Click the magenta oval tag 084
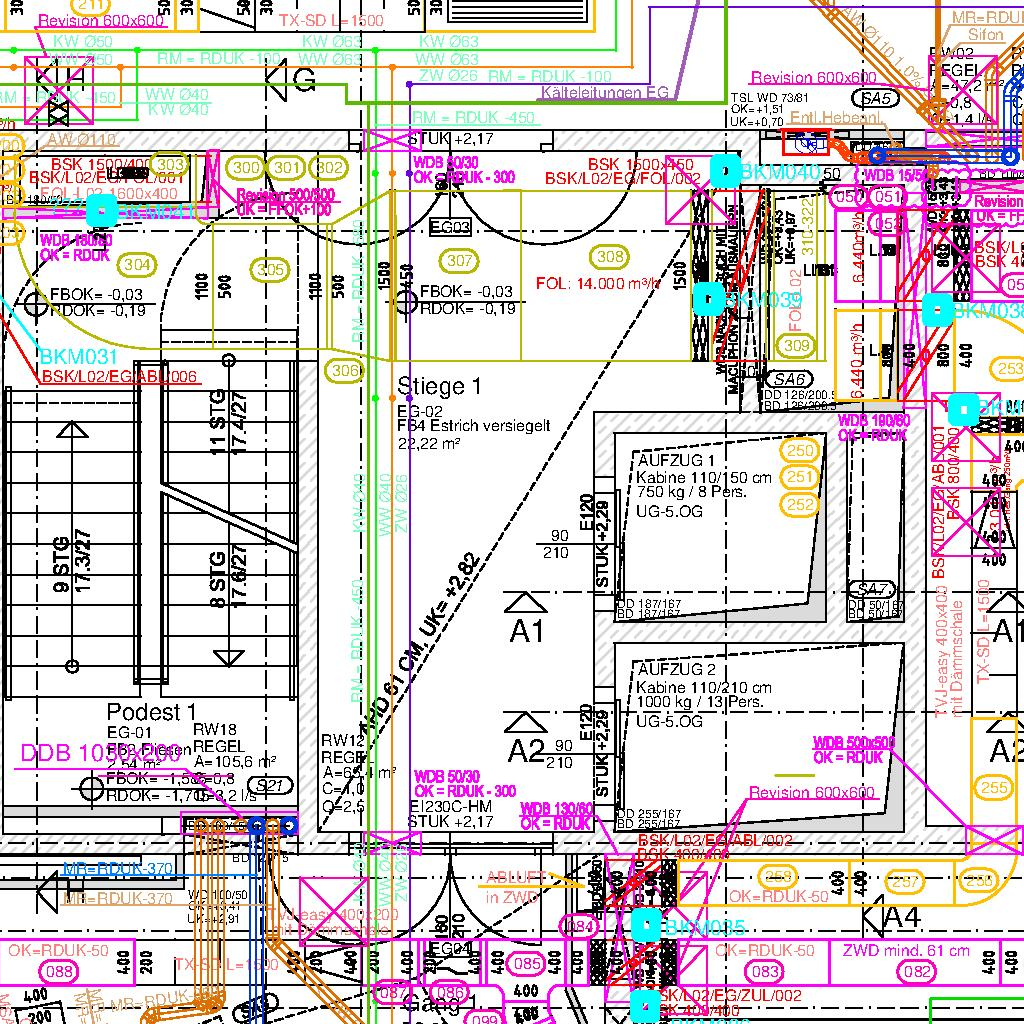 pos(579,926)
